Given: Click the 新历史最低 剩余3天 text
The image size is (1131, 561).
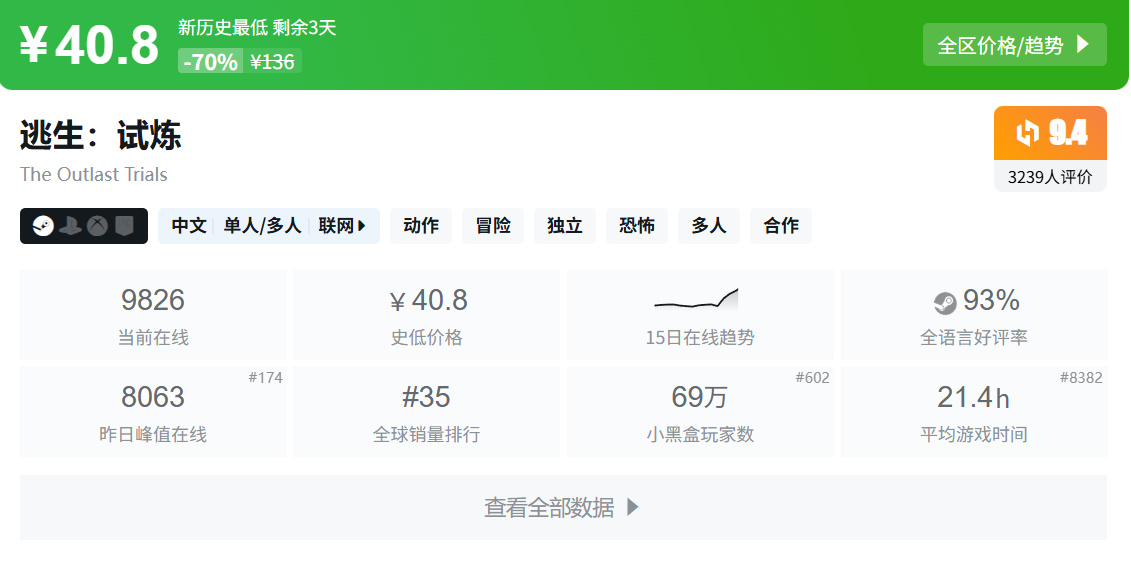Looking at the screenshot, I should (x=258, y=27).
